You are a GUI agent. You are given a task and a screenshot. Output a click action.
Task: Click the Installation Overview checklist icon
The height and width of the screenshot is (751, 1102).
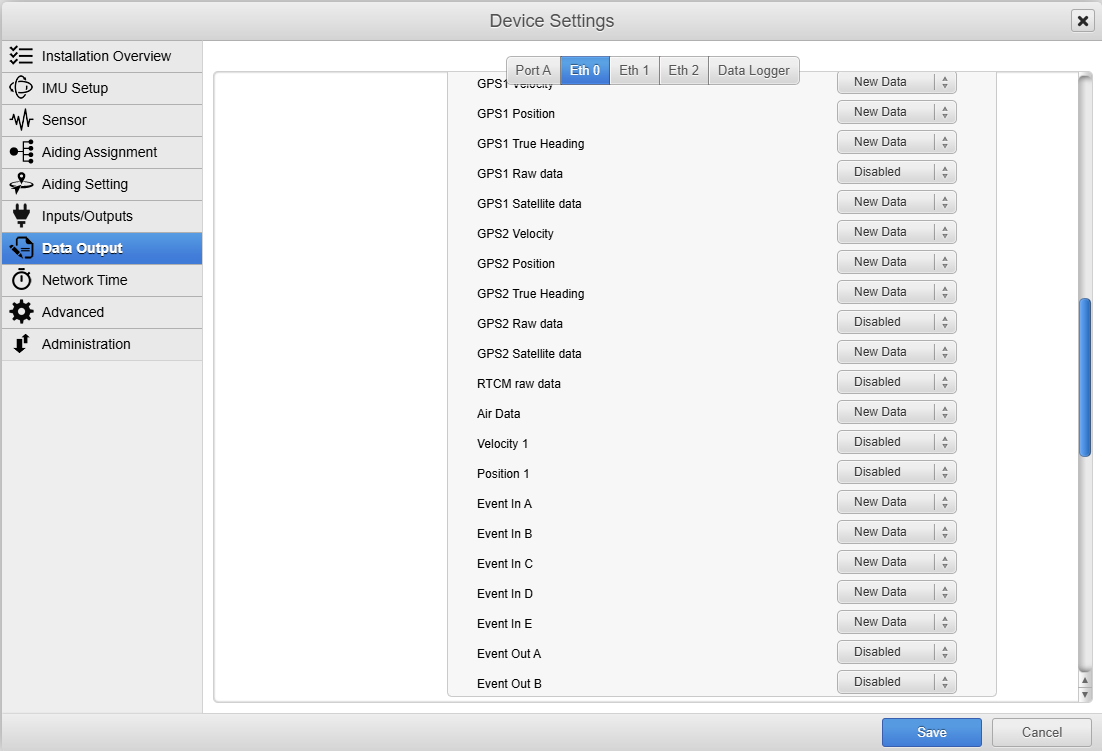21,56
